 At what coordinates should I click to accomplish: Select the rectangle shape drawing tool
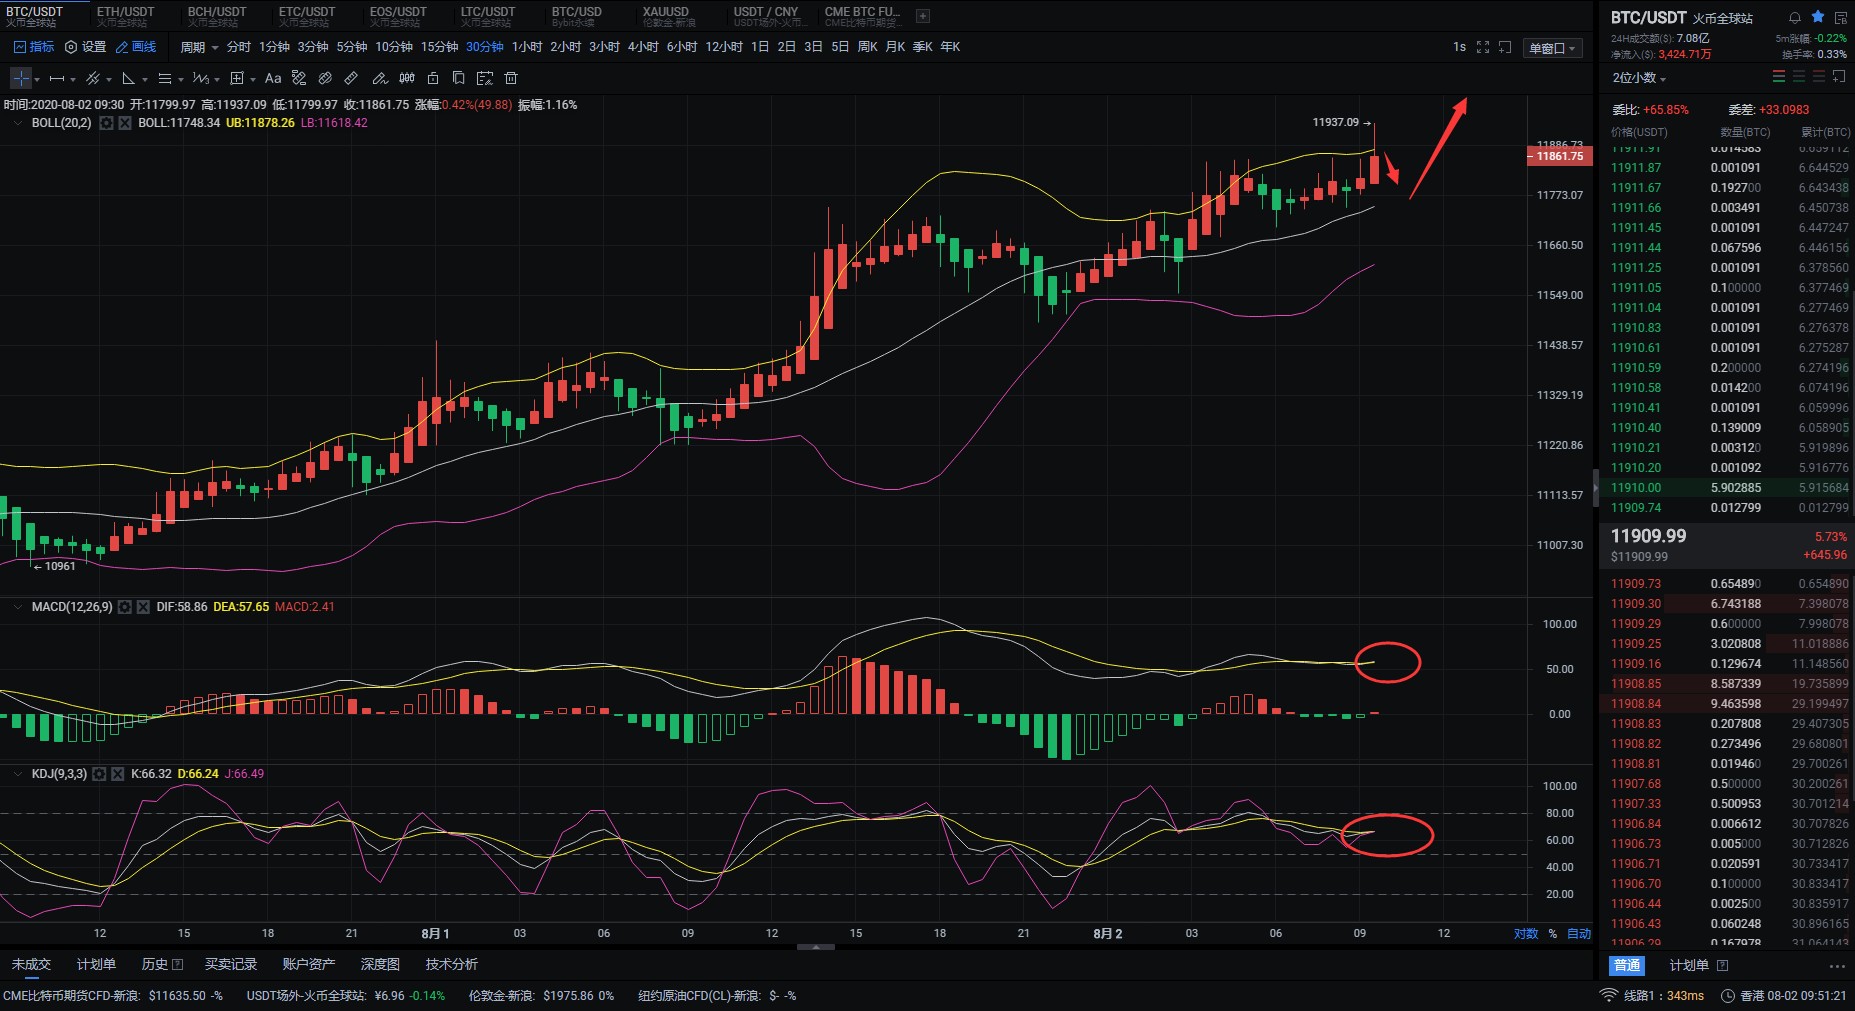click(x=237, y=78)
